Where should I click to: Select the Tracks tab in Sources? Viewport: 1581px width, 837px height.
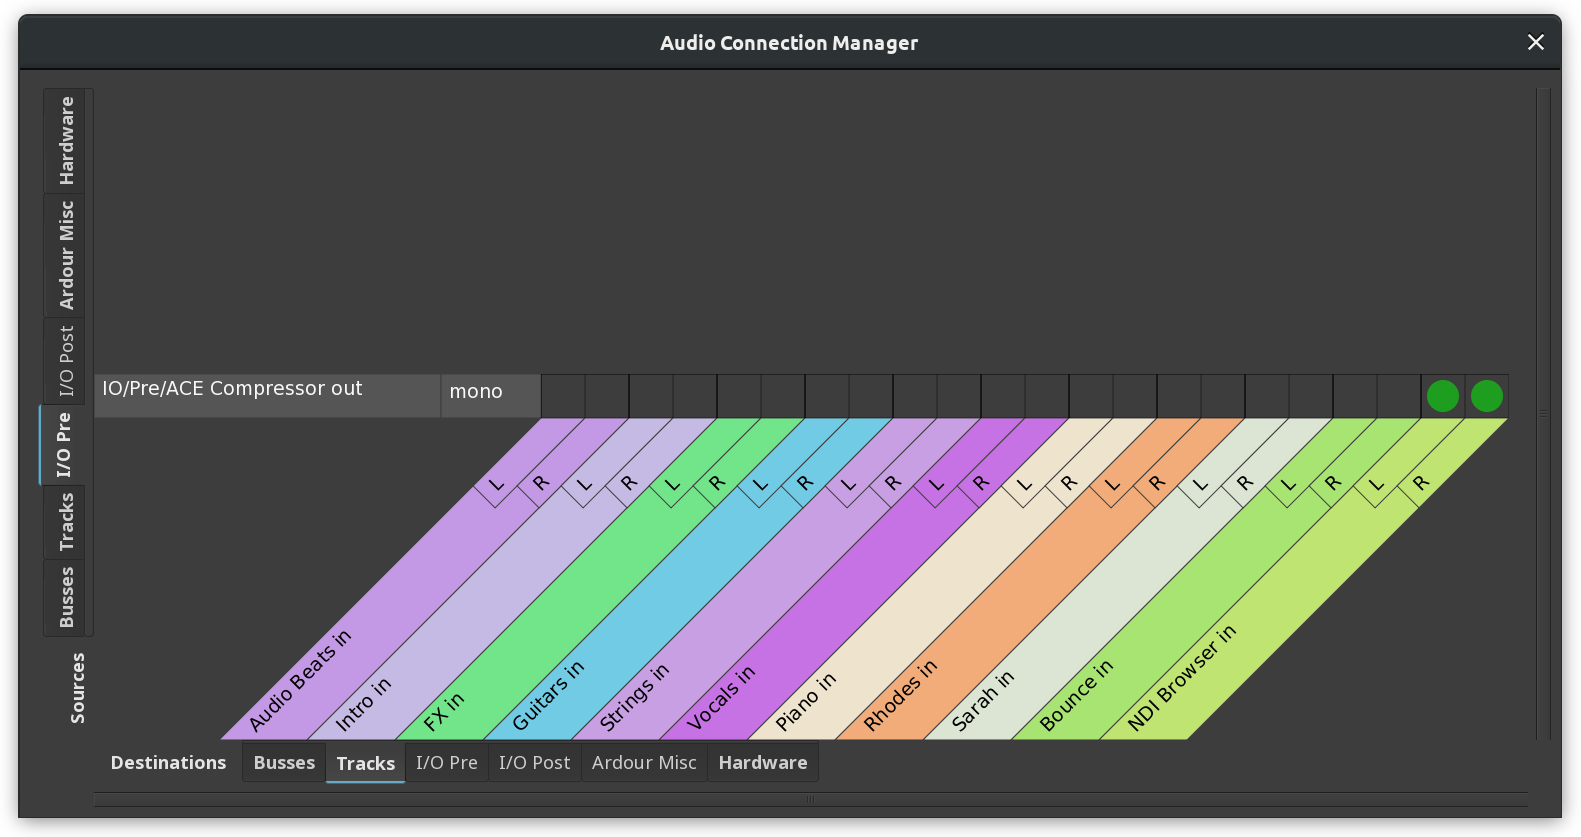(x=66, y=522)
